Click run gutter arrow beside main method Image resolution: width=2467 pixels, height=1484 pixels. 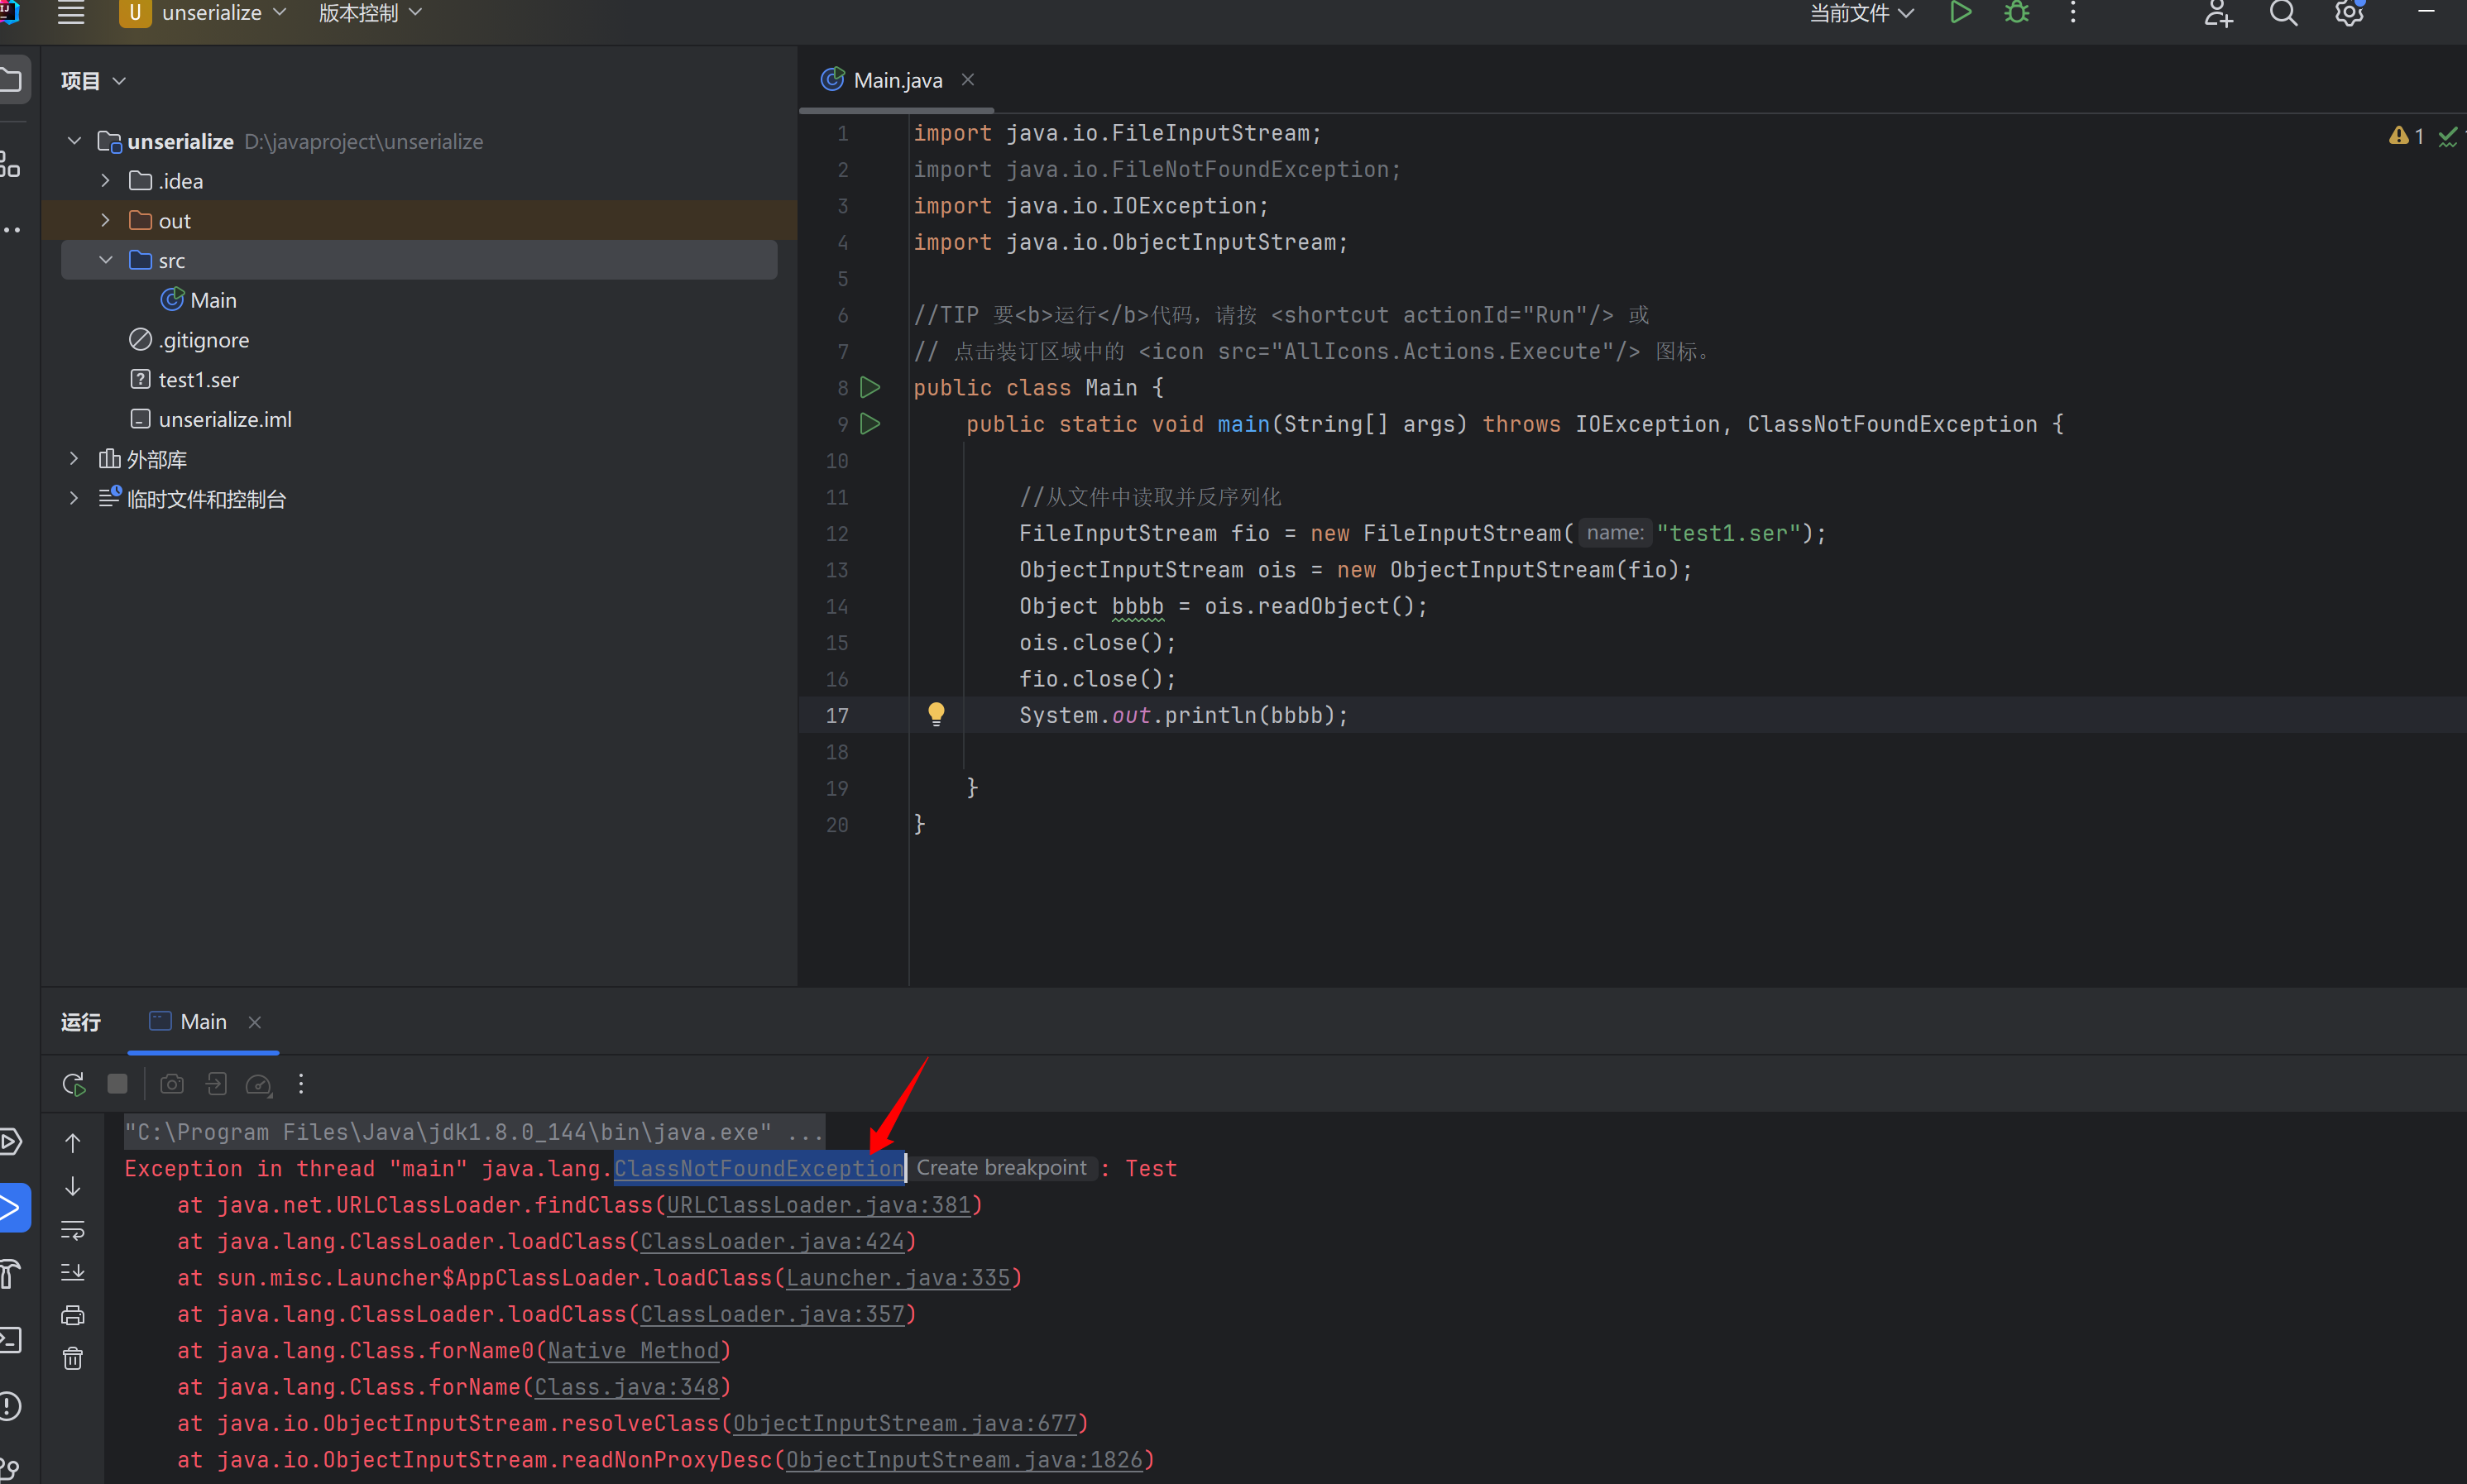[870, 424]
